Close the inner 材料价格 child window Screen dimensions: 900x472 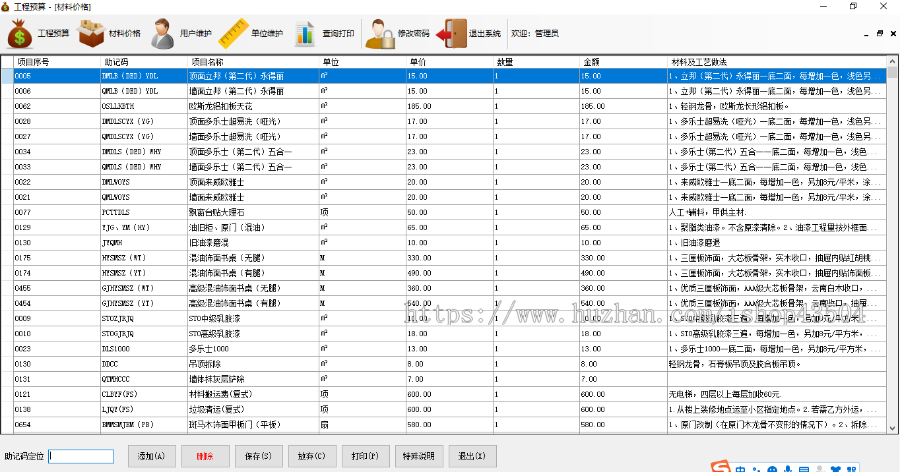[893, 34]
